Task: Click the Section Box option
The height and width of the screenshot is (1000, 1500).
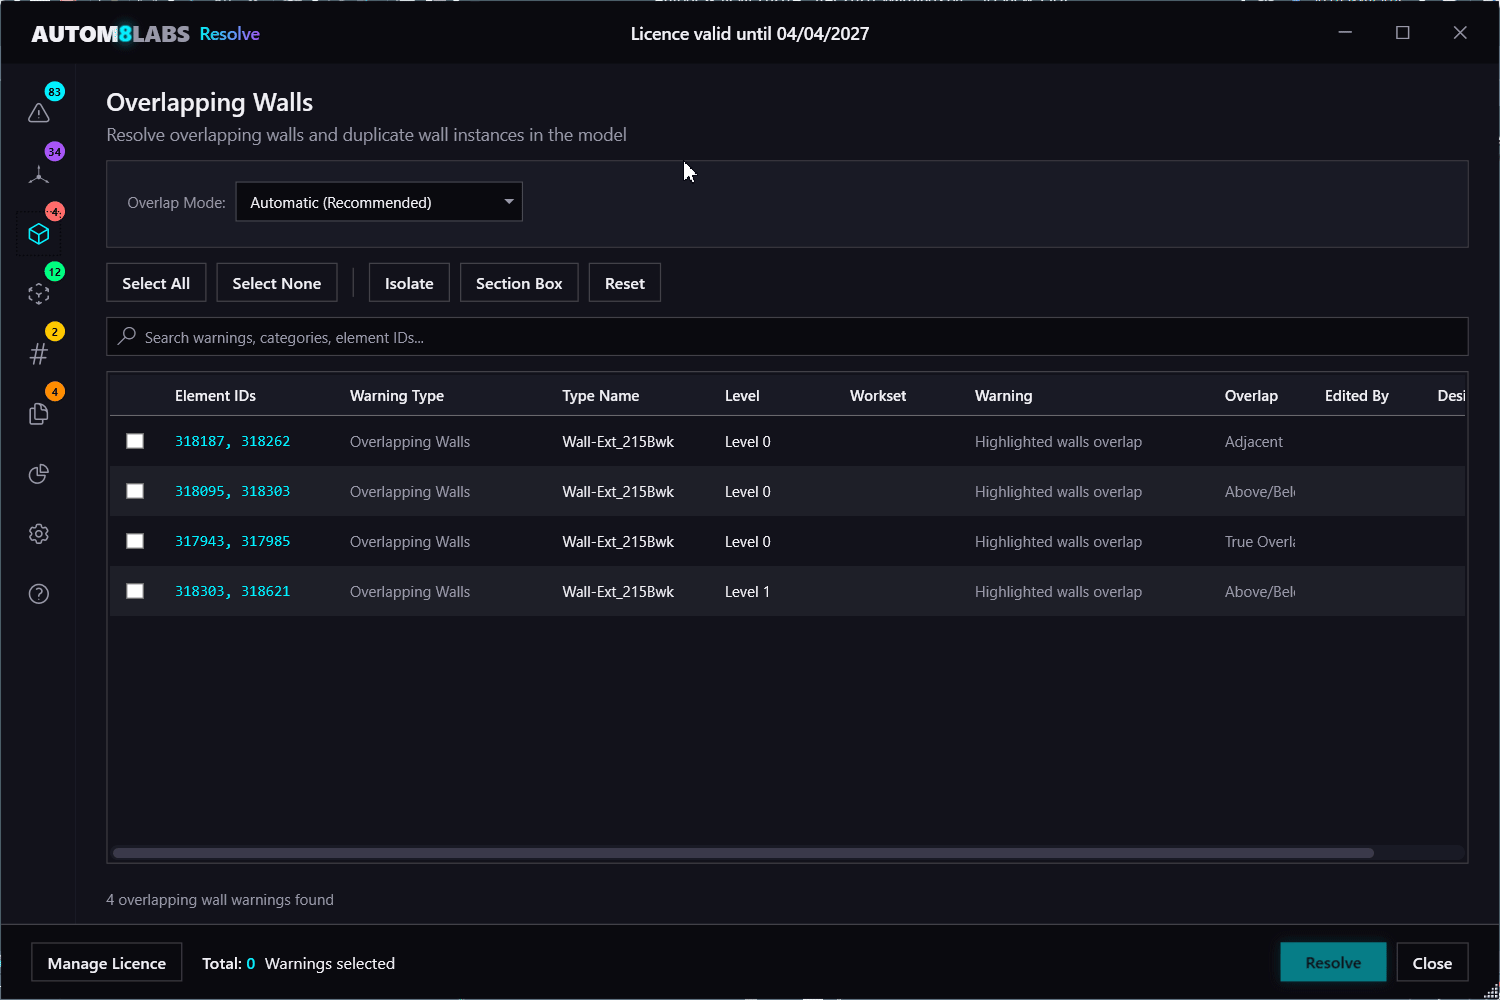Action: (519, 282)
